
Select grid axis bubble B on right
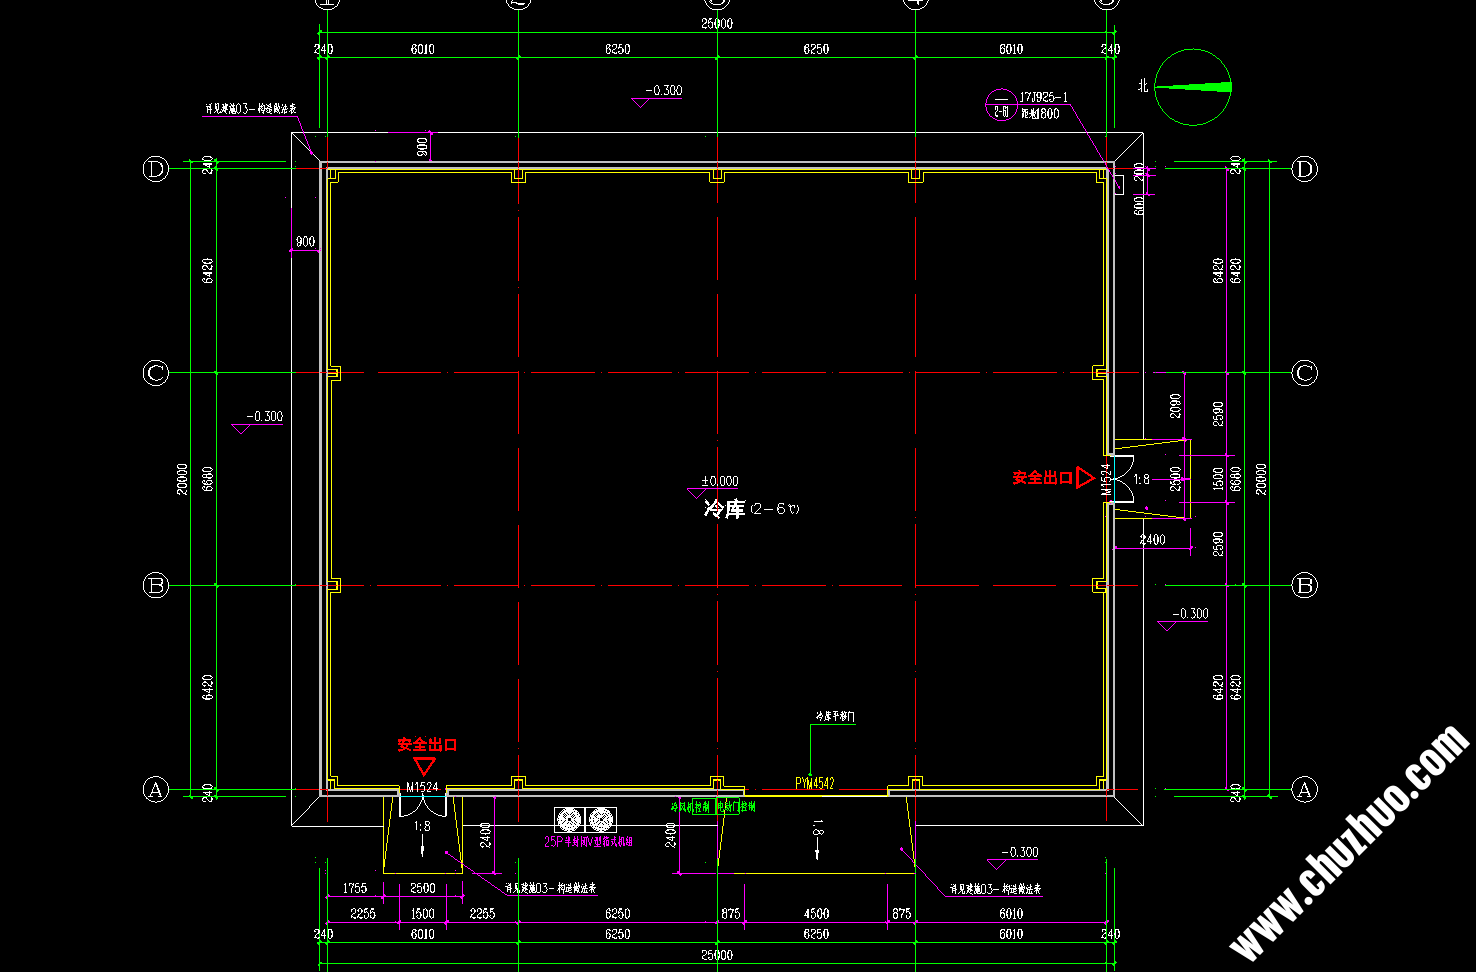point(1304,586)
